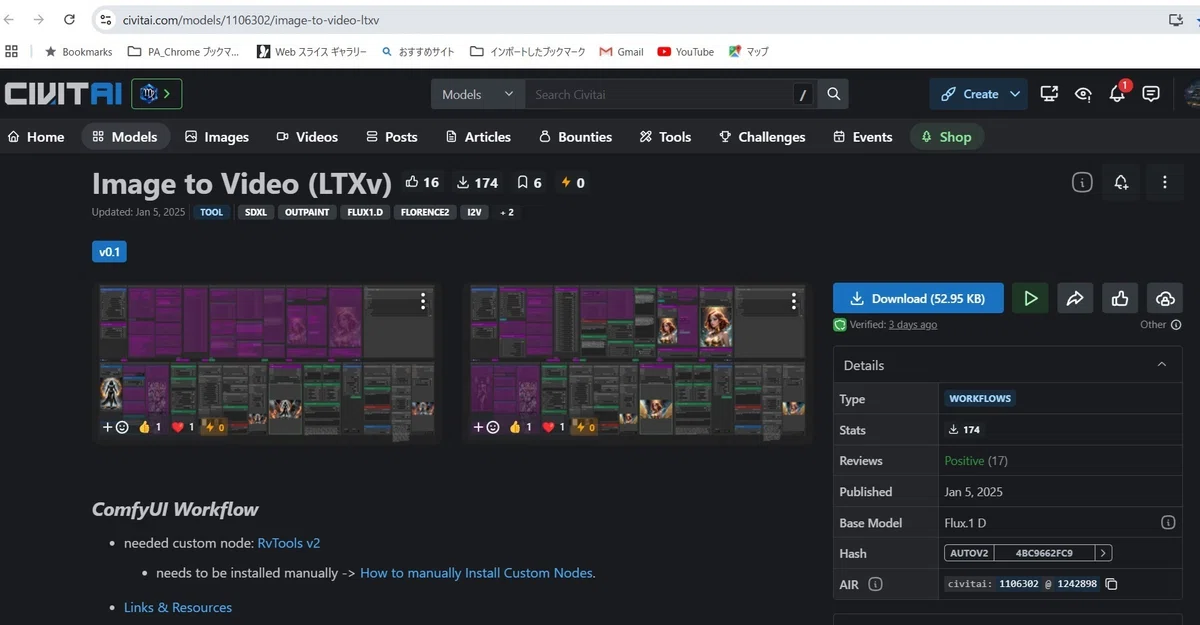Open the Models search category dropdown
This screenshot has width=1200, height=625.
[478, 94]
